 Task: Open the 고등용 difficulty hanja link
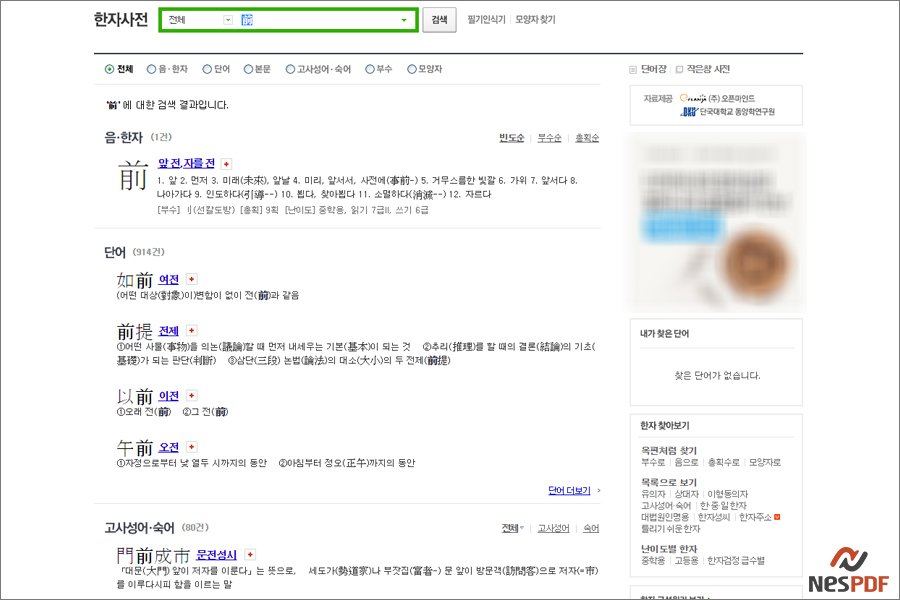(686, 560)
